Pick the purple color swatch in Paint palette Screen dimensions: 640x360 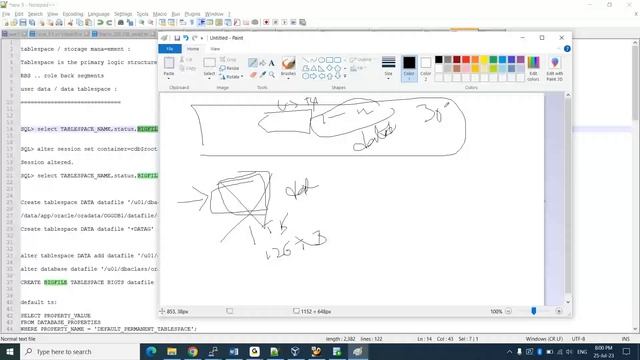click(520, 60)
